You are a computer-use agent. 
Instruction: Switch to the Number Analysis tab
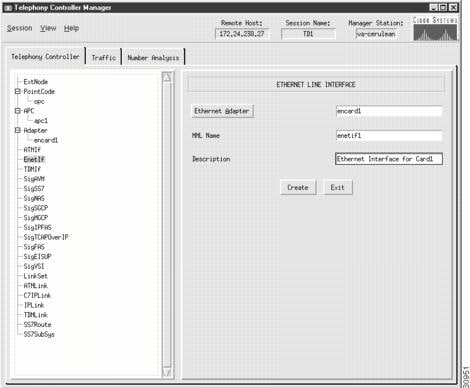pos(153,57)
